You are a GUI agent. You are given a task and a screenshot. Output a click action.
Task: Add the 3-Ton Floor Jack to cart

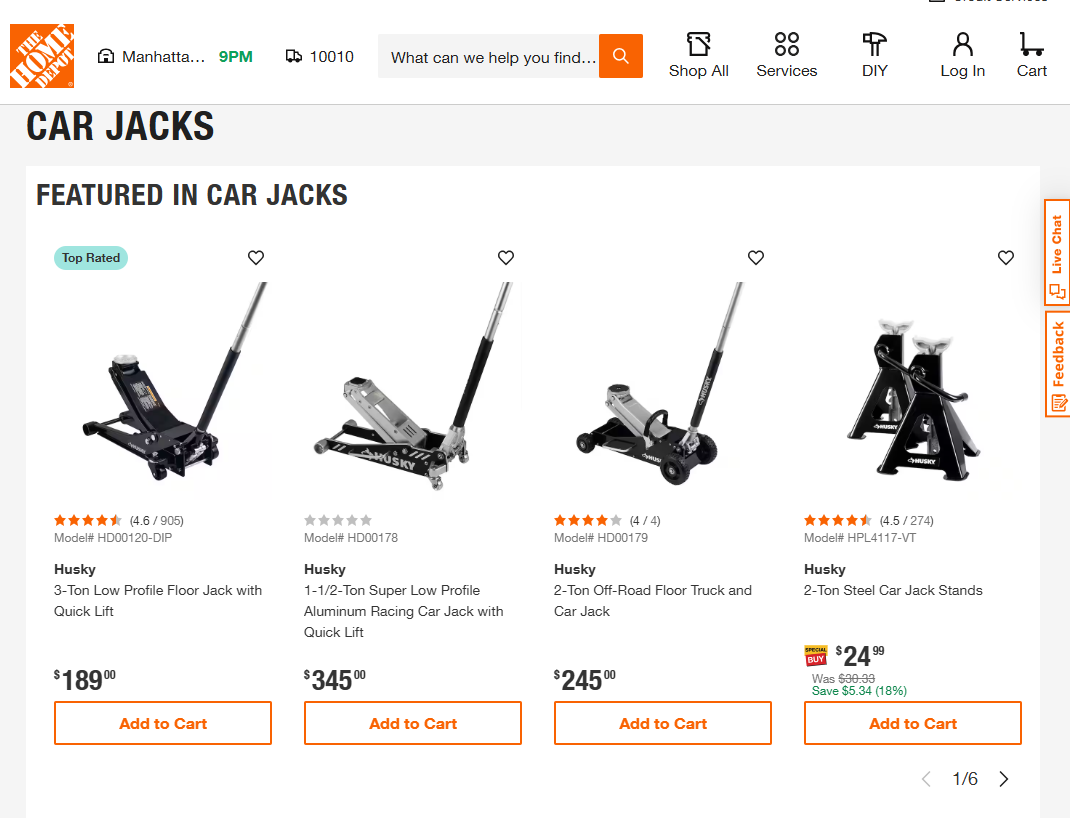[x=162, y=723]
